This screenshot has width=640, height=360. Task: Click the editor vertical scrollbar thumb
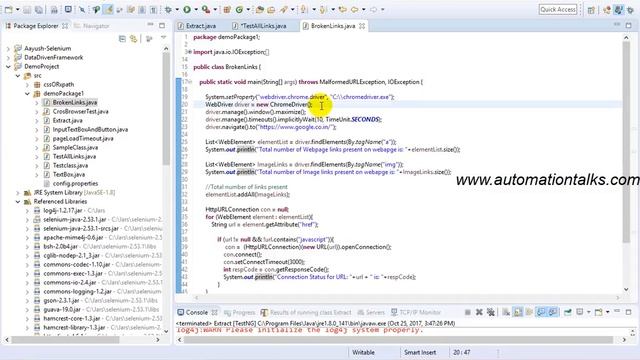pyautogui.click(x=627, y=141)
